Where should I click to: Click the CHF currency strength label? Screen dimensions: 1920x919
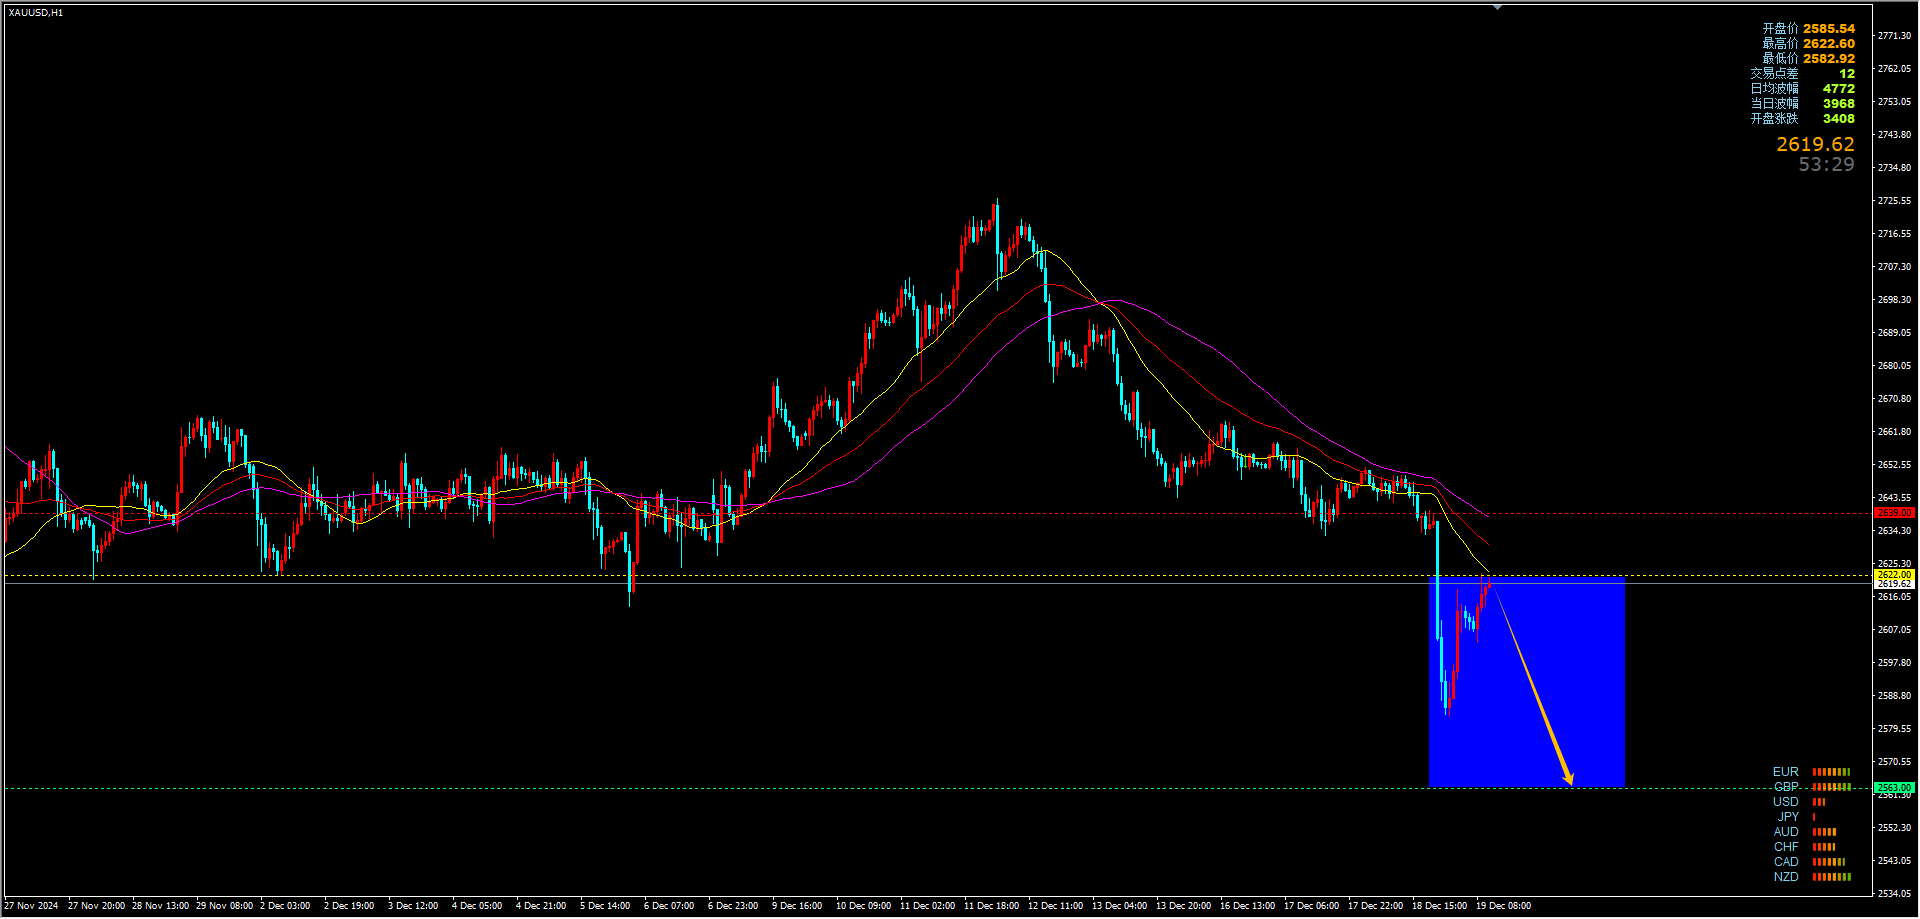click(x=1786, y=847)
